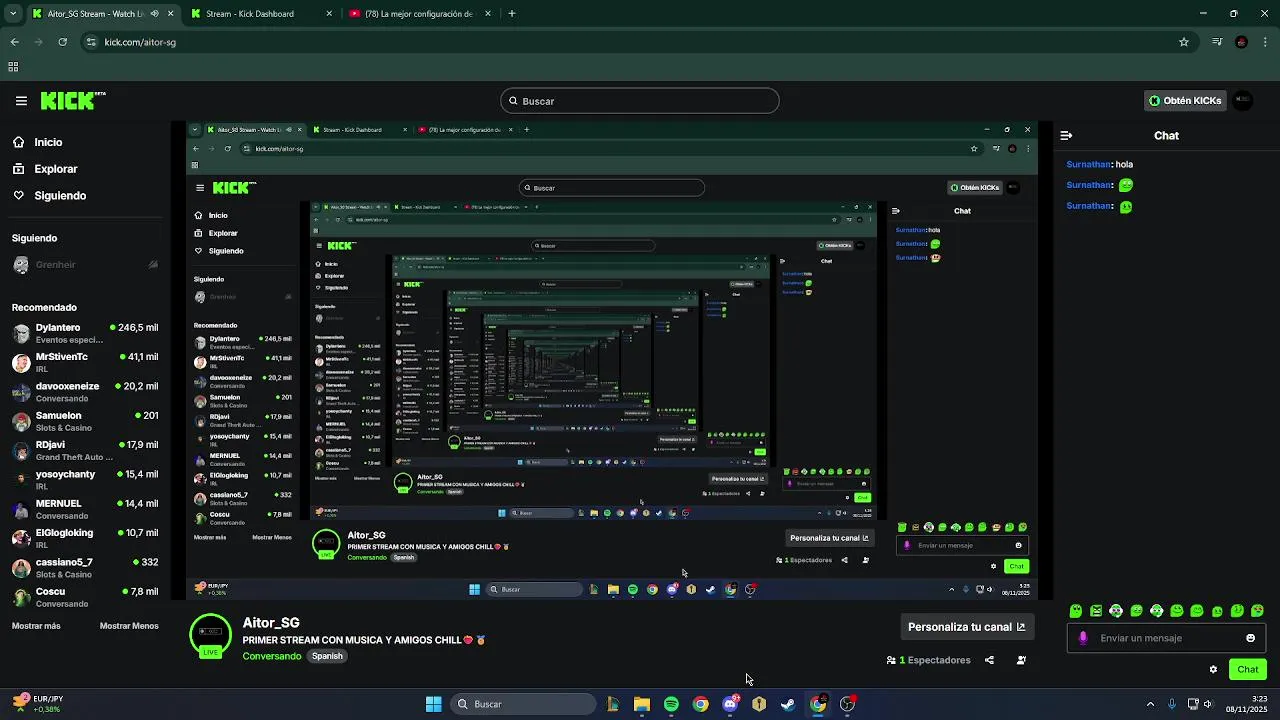Click the Obtén KICKs button

pos(1185,101)
